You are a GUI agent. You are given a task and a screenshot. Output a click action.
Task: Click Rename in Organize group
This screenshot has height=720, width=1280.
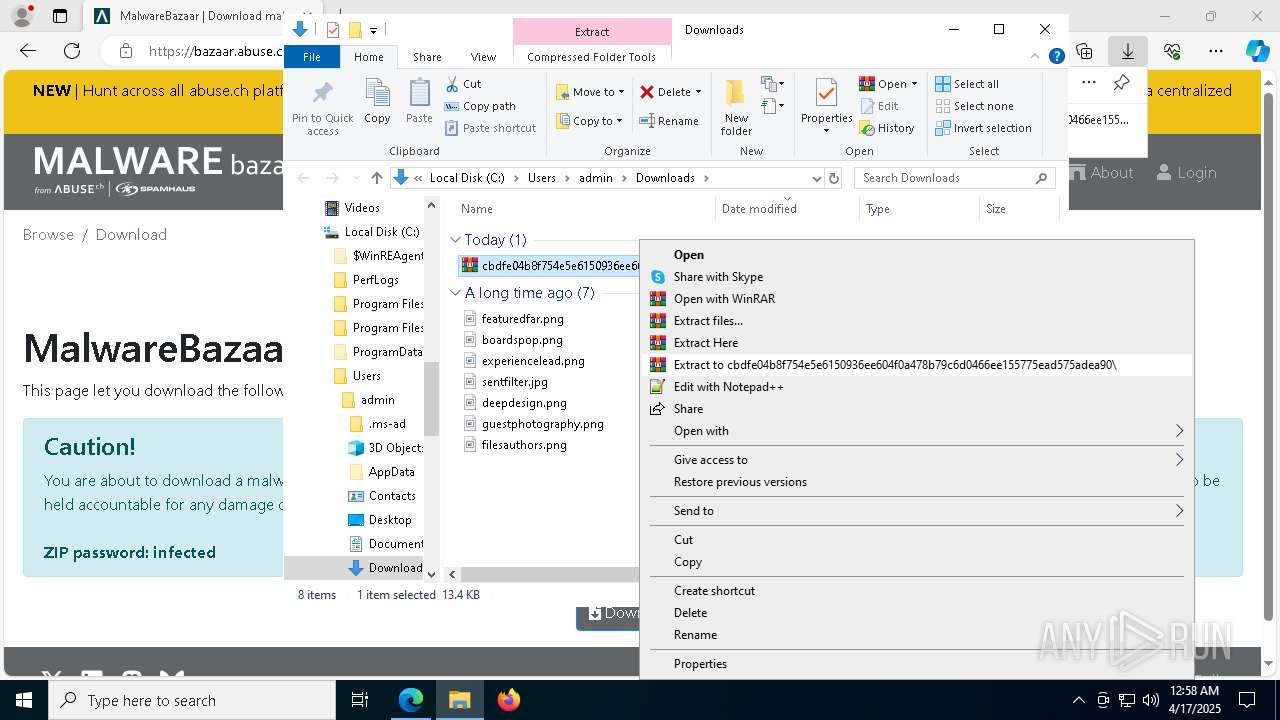(670, 121)
